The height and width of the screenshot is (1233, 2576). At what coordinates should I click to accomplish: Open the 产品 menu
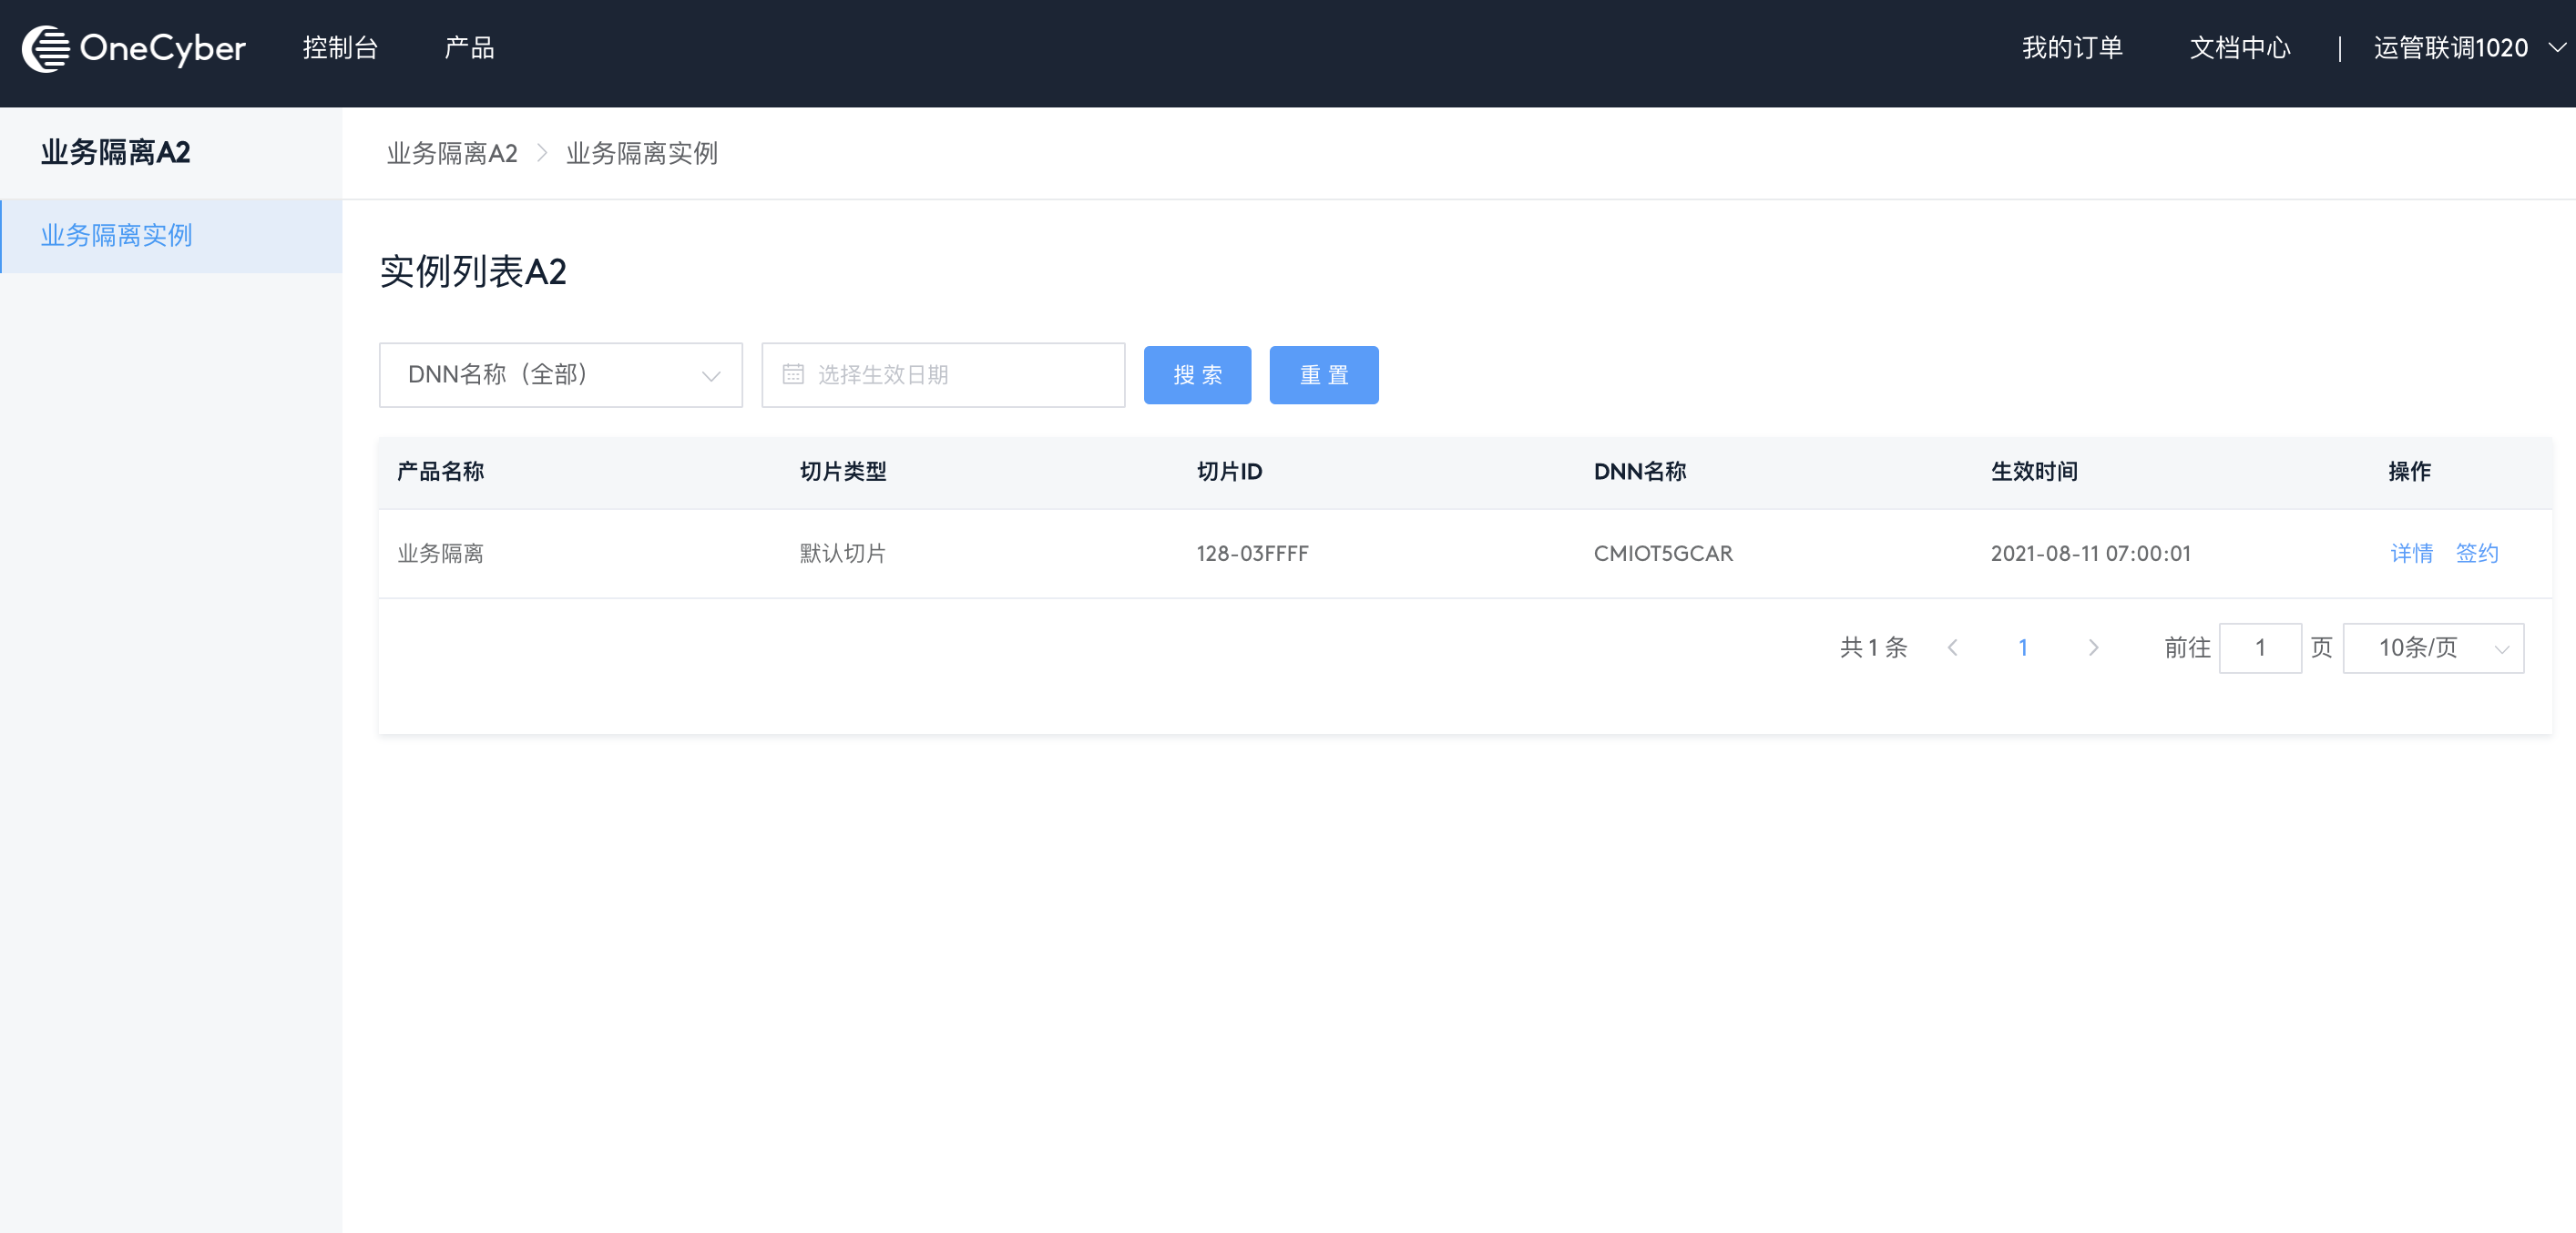469,48
